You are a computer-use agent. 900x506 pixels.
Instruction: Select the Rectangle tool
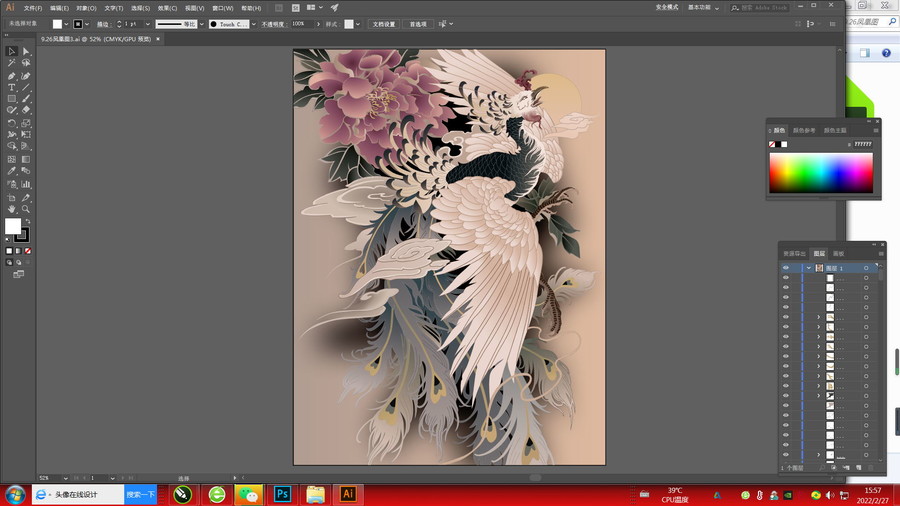coord(11,99)
